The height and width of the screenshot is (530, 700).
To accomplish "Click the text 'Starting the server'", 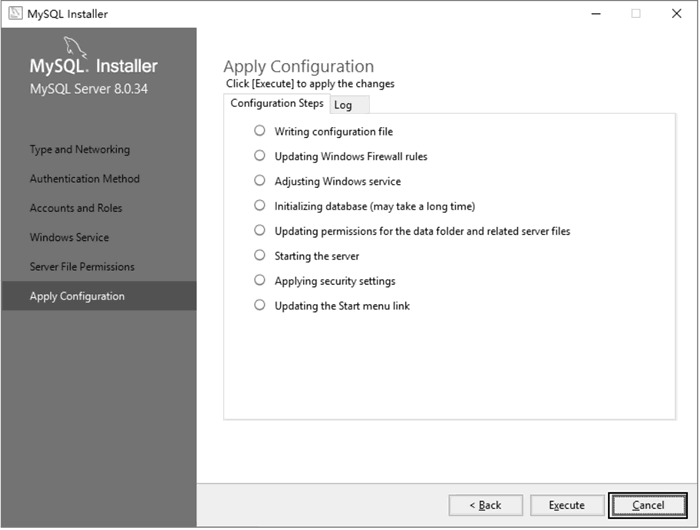I will pyautogui.click(x=317, y=256).
